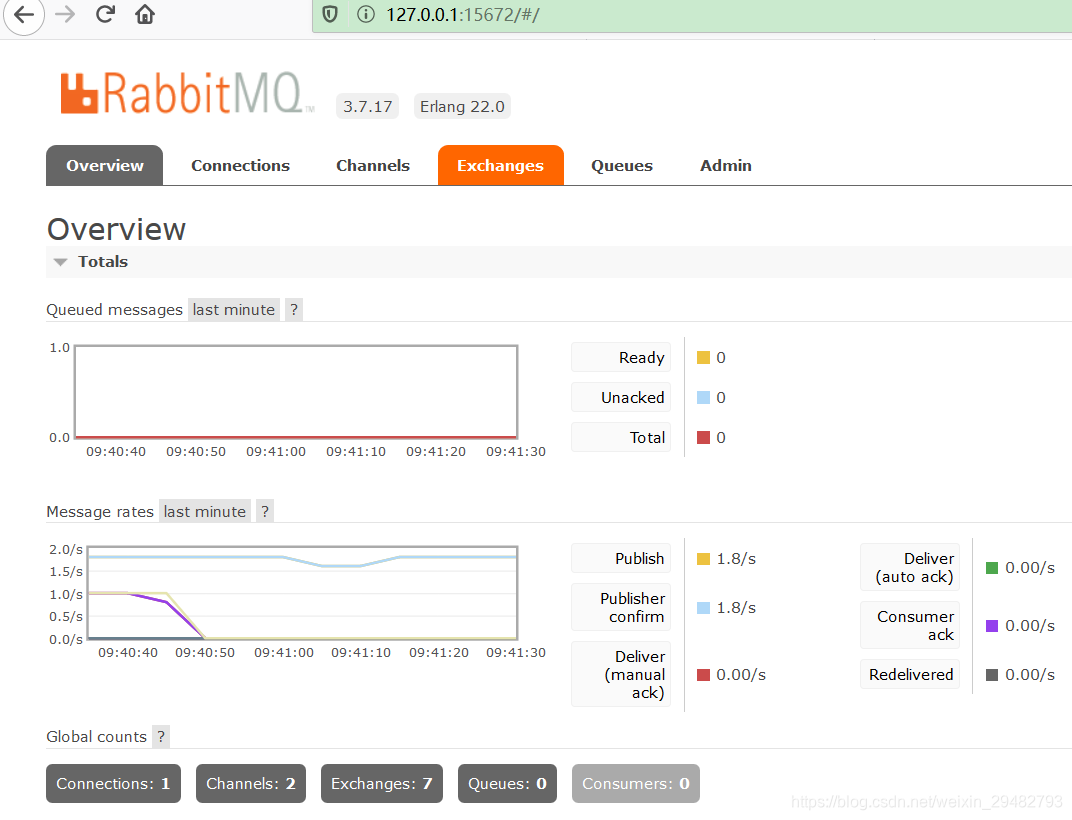Click the Erlang 22.0 badge
The image size is (1072, 820).
point(462,107)
